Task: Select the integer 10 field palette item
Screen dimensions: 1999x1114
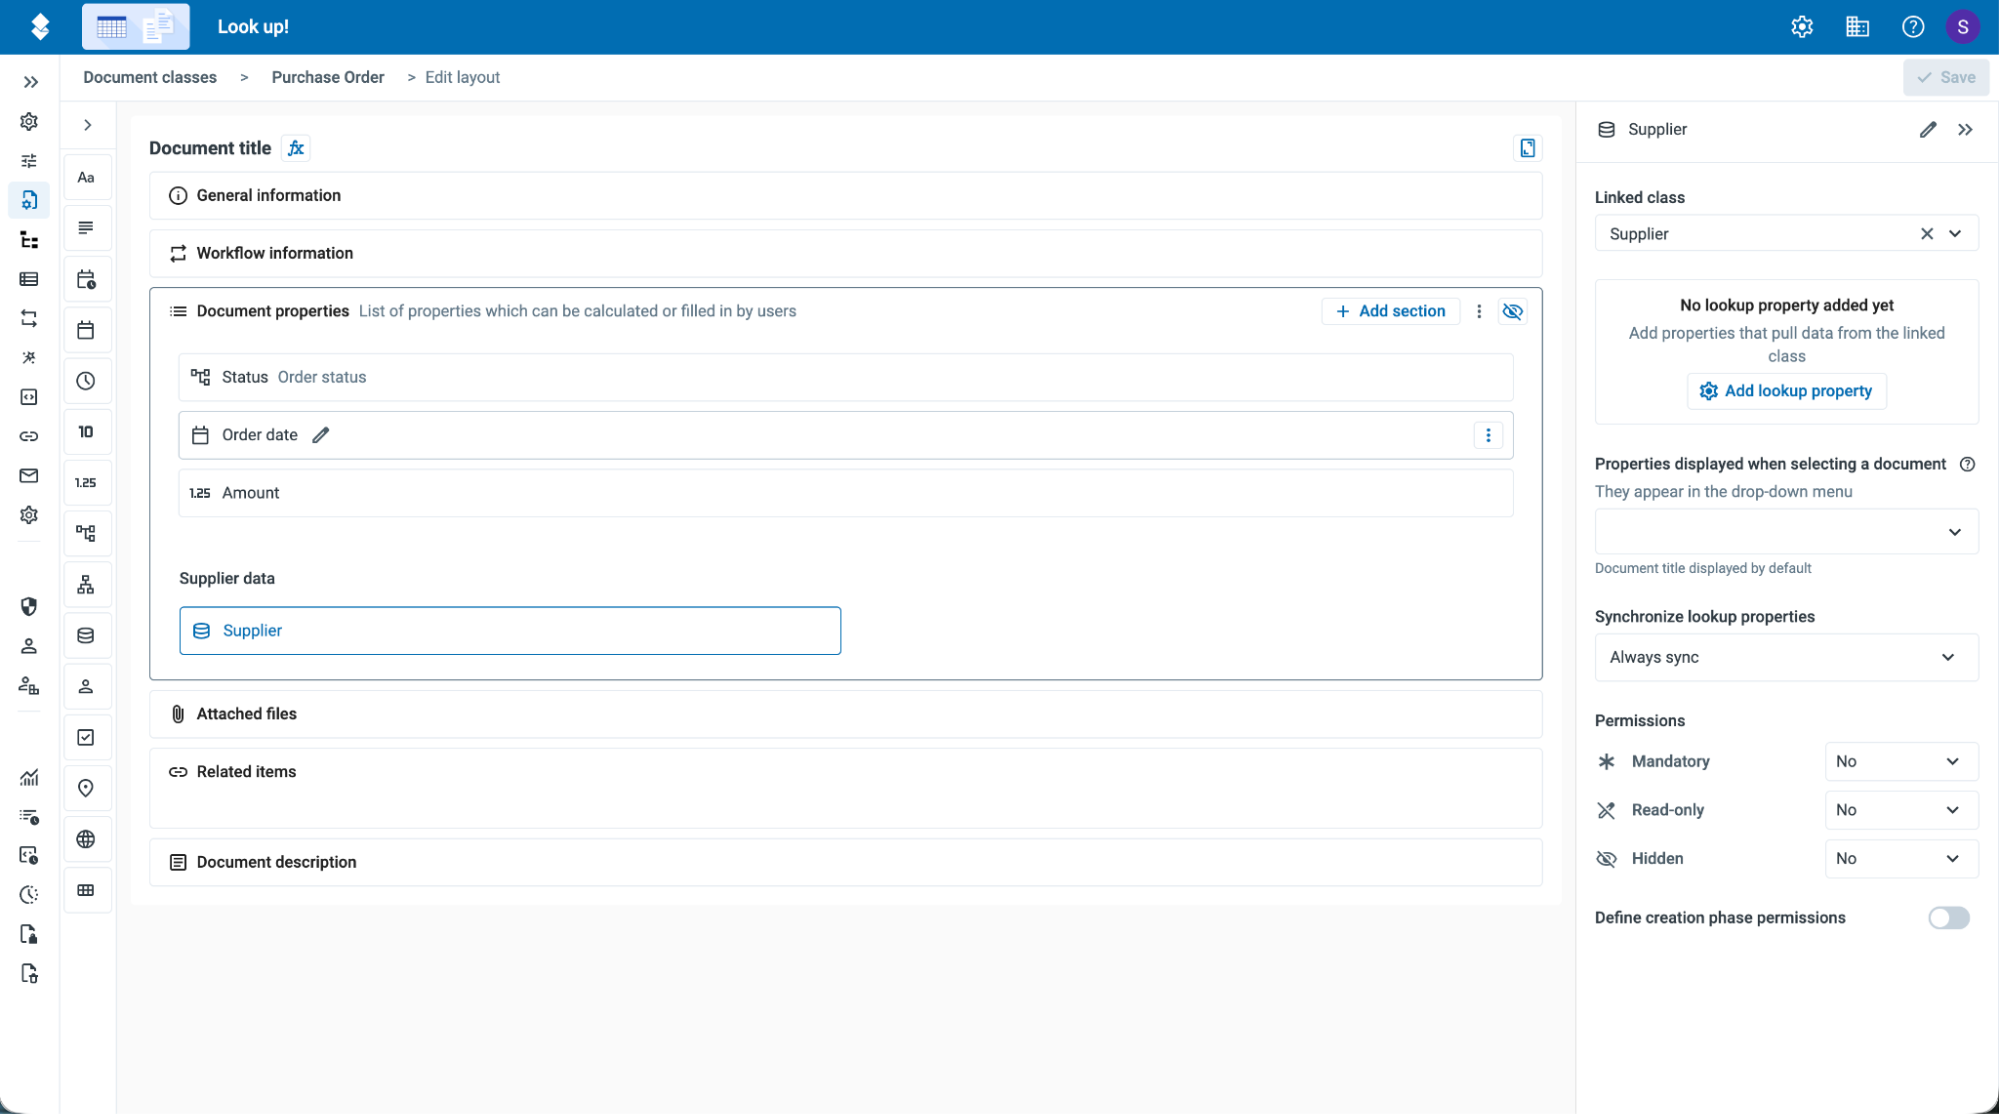Action: [x=87, y=432]
